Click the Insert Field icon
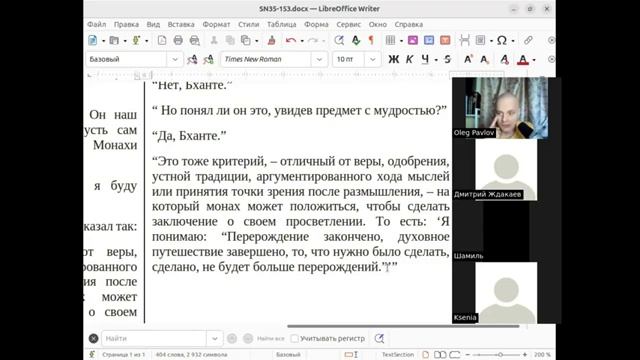Image resolution: width=640 pixels, height=360 pixels. 480,40
